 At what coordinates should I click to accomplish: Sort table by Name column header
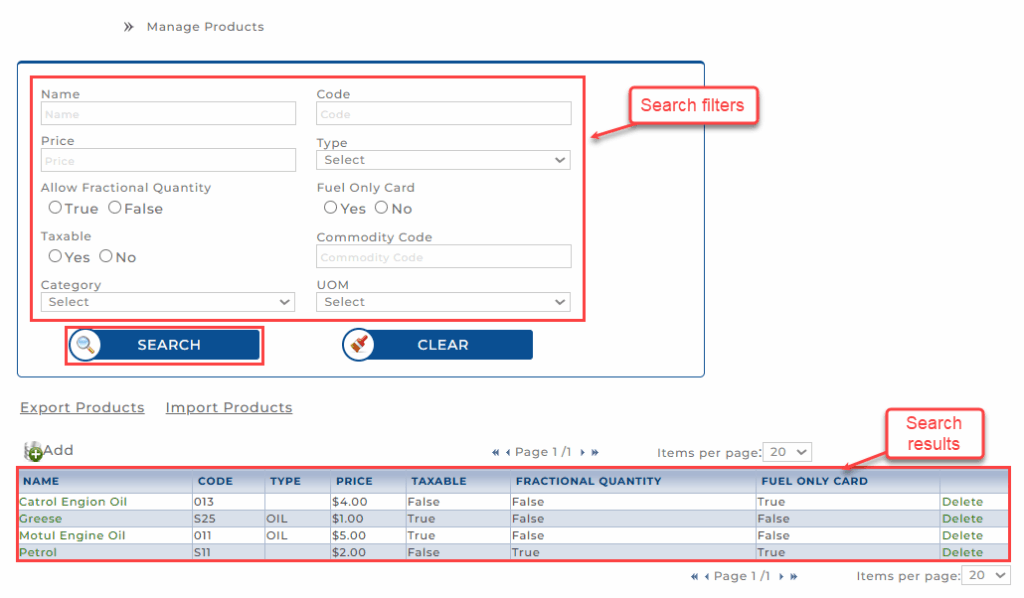[x=41, y=481]
